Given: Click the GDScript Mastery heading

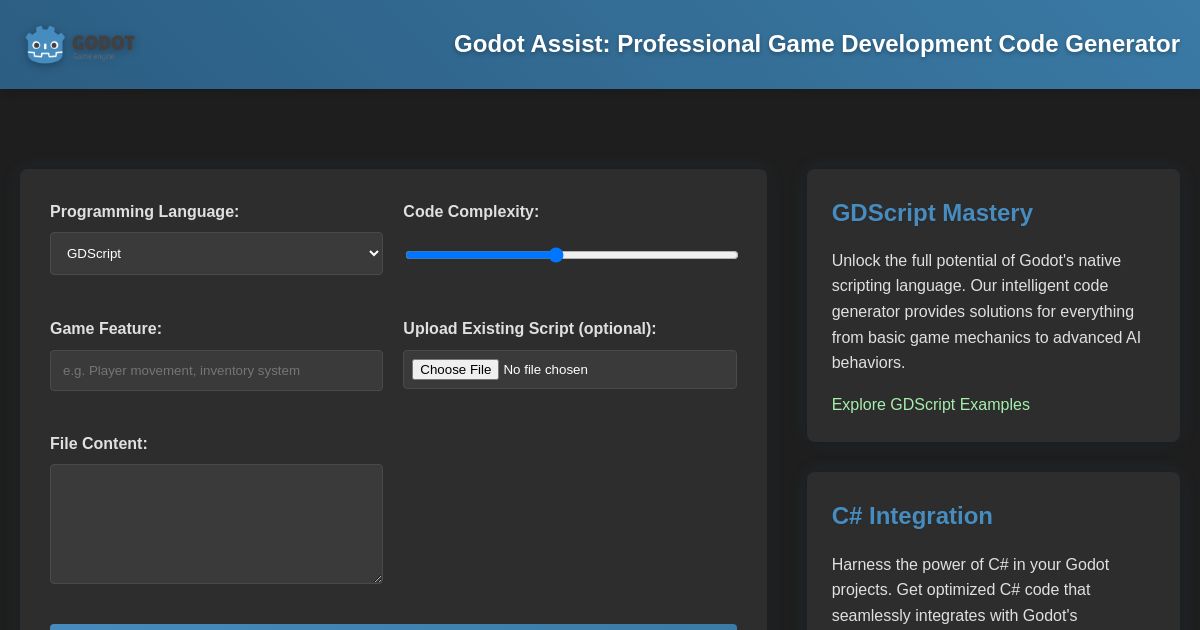Looking at the screenshot, I should pos(931,213).
